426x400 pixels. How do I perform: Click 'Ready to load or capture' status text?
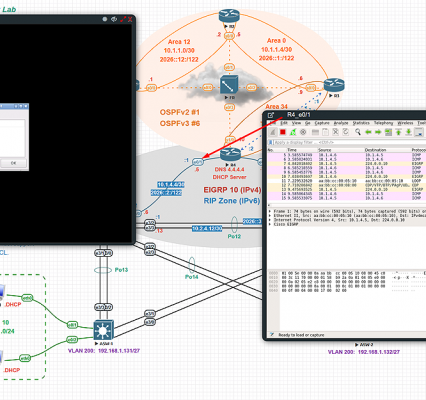(x=301, y=335)
